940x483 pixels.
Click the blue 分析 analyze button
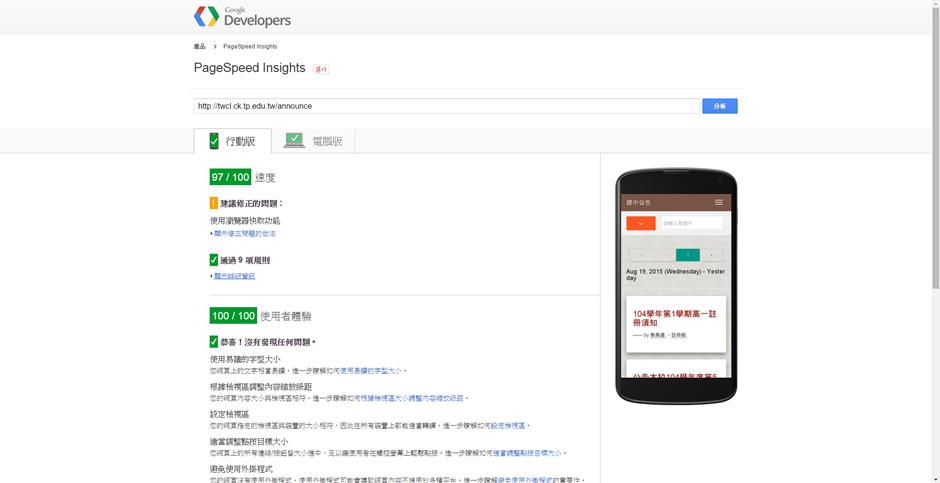(720, 106)
